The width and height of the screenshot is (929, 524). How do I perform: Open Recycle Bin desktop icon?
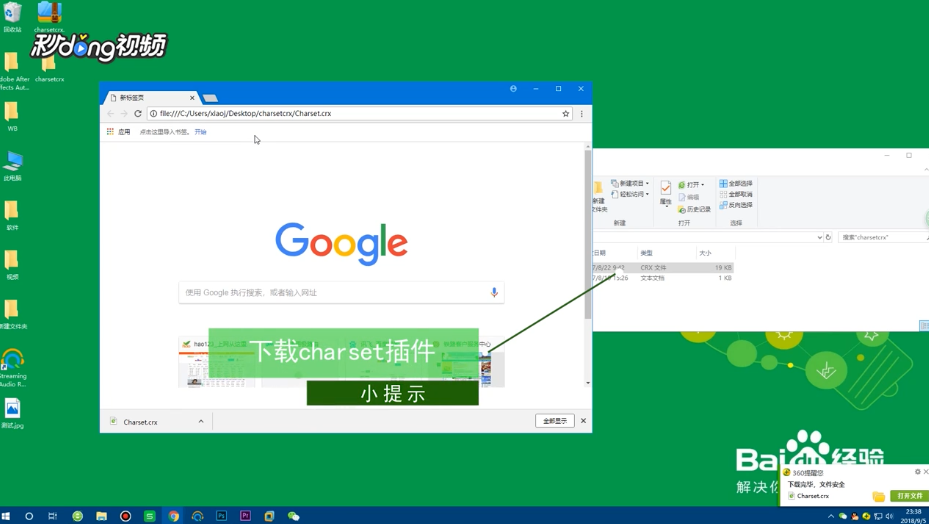point(12,17)
